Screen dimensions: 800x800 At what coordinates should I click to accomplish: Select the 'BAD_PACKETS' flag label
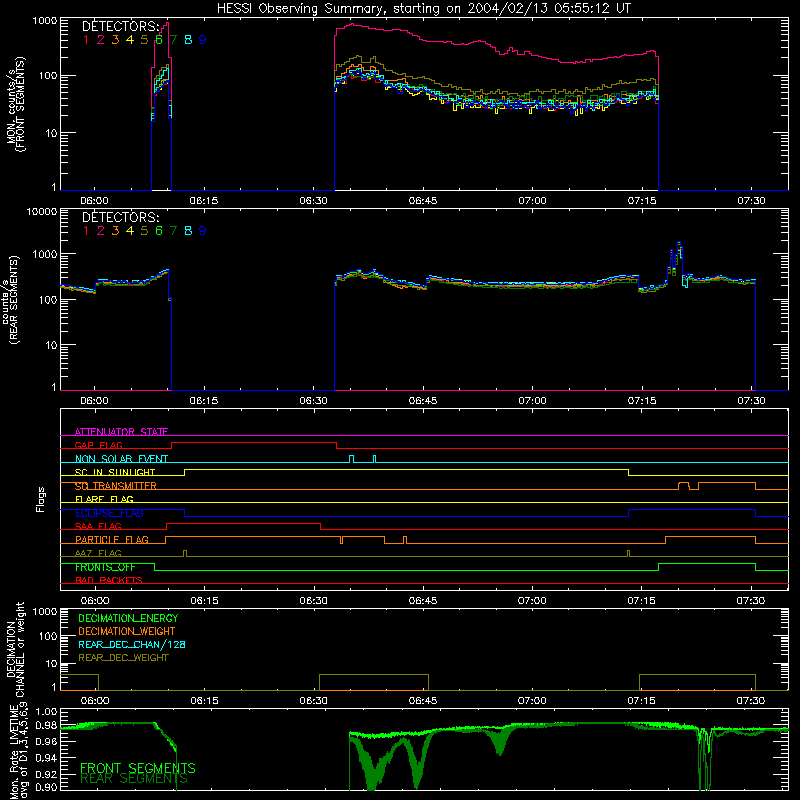109,581
